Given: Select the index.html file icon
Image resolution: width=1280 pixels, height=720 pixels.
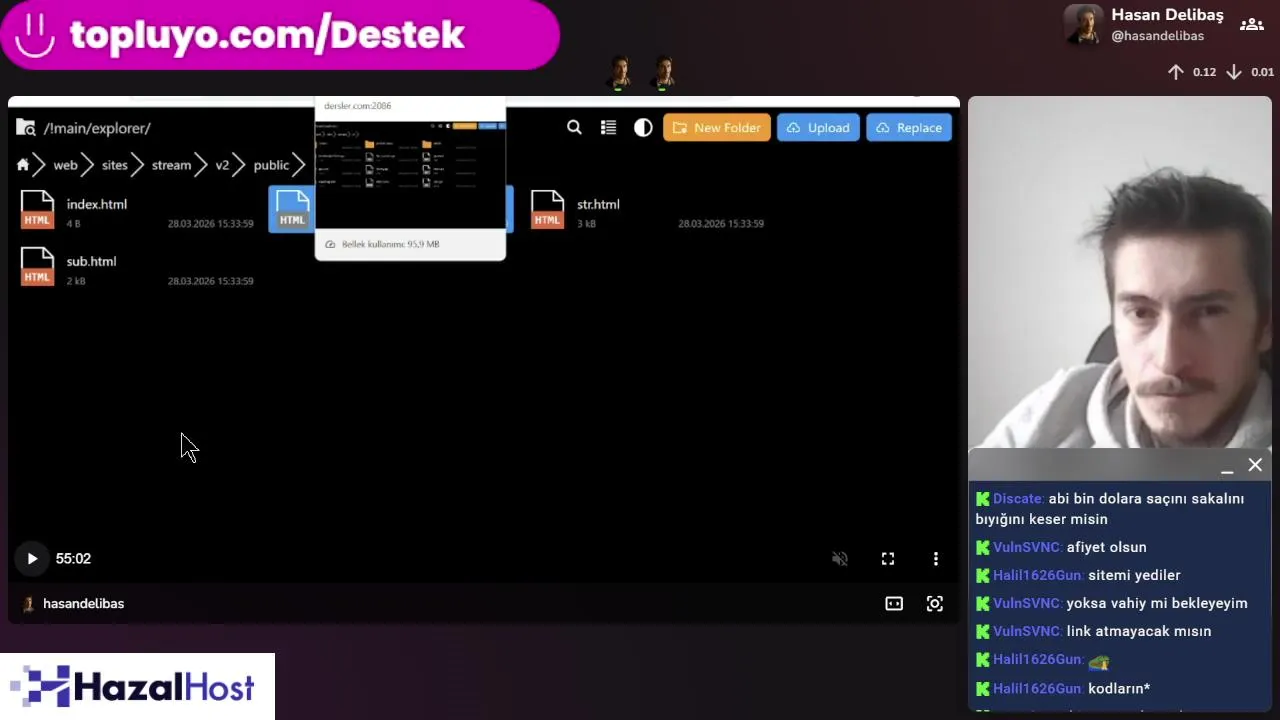Looking at the screenshot, I should click(37, 209).
